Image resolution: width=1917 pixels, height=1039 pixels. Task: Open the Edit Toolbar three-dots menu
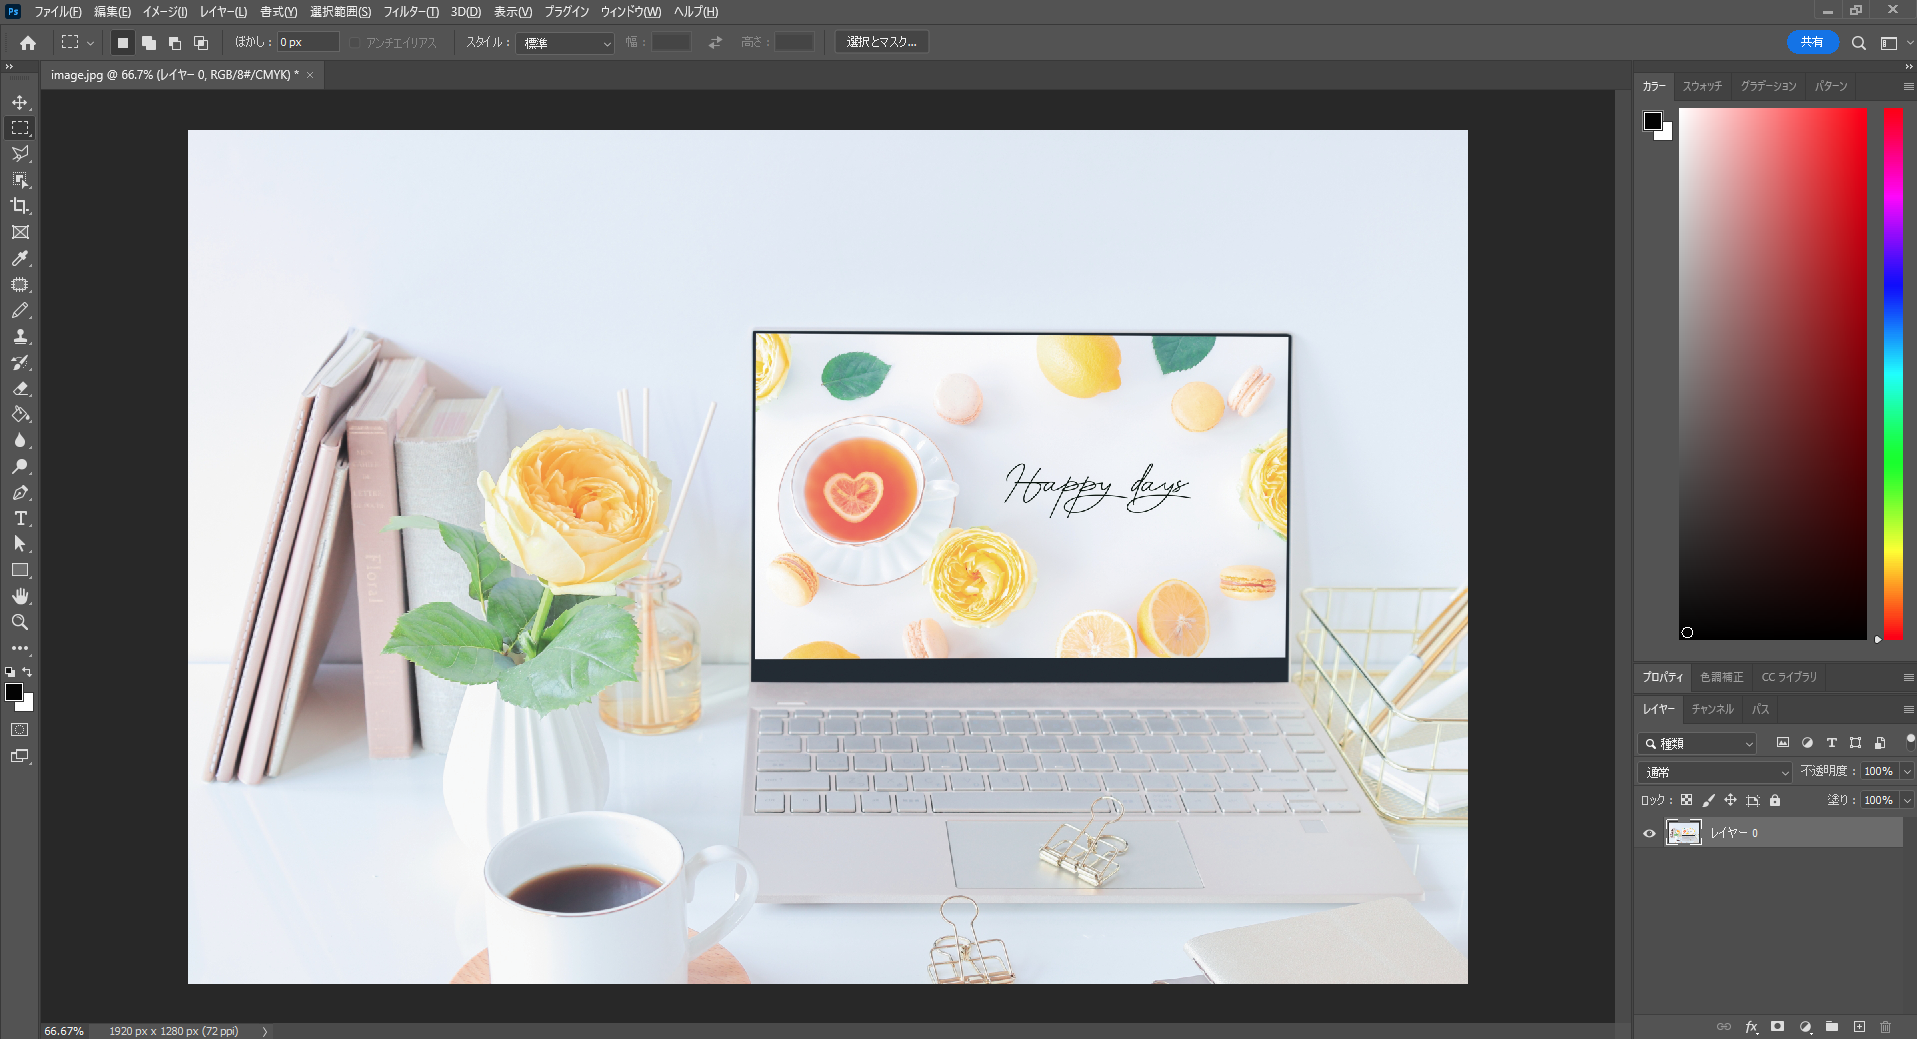coord(20,649)
